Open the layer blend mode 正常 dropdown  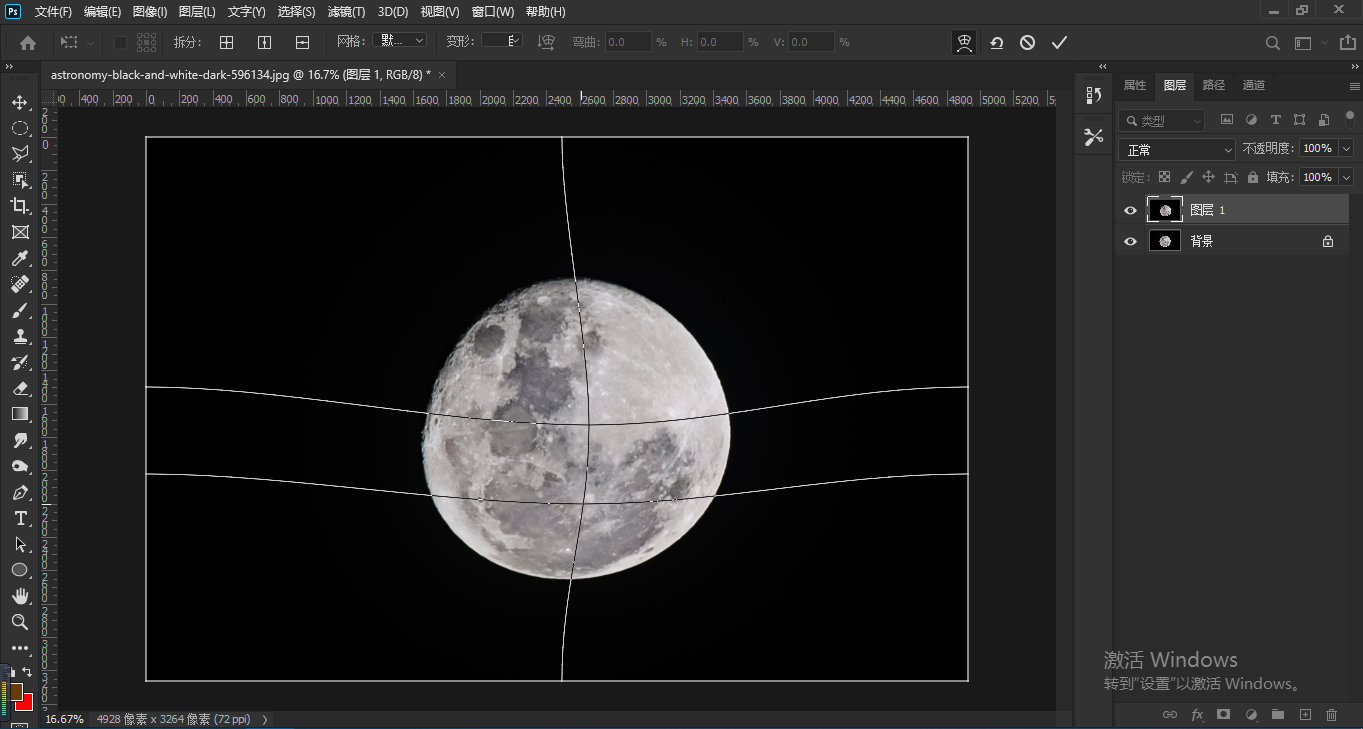pyautogui.click(x=1177, y=149)
